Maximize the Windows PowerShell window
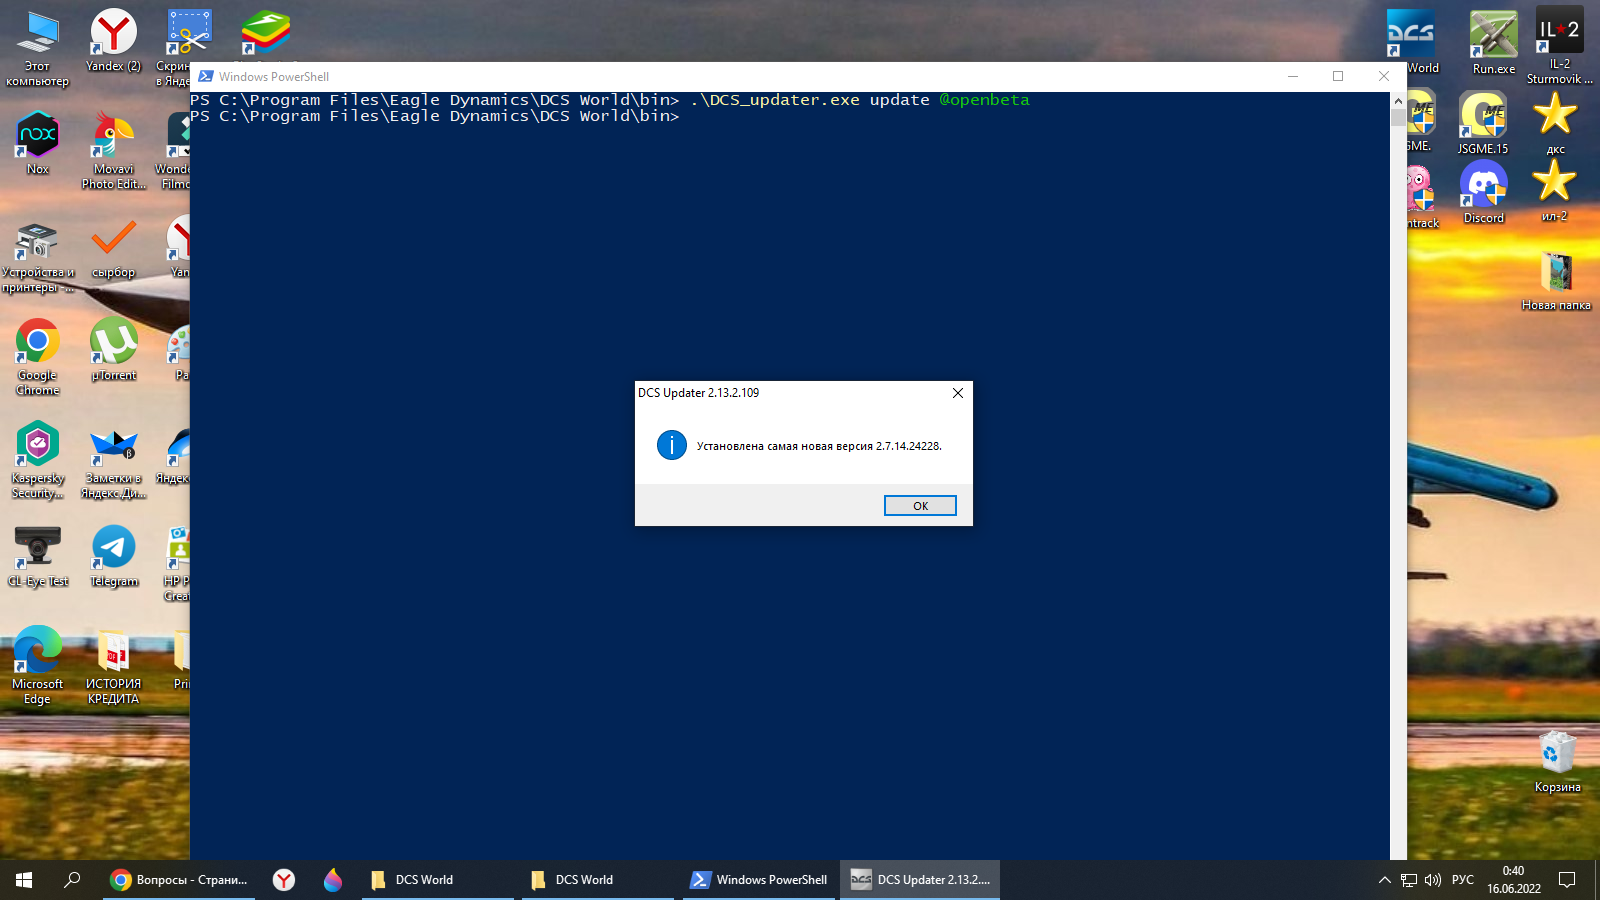The image size is (1600, 900). [x=1338, y=76]
